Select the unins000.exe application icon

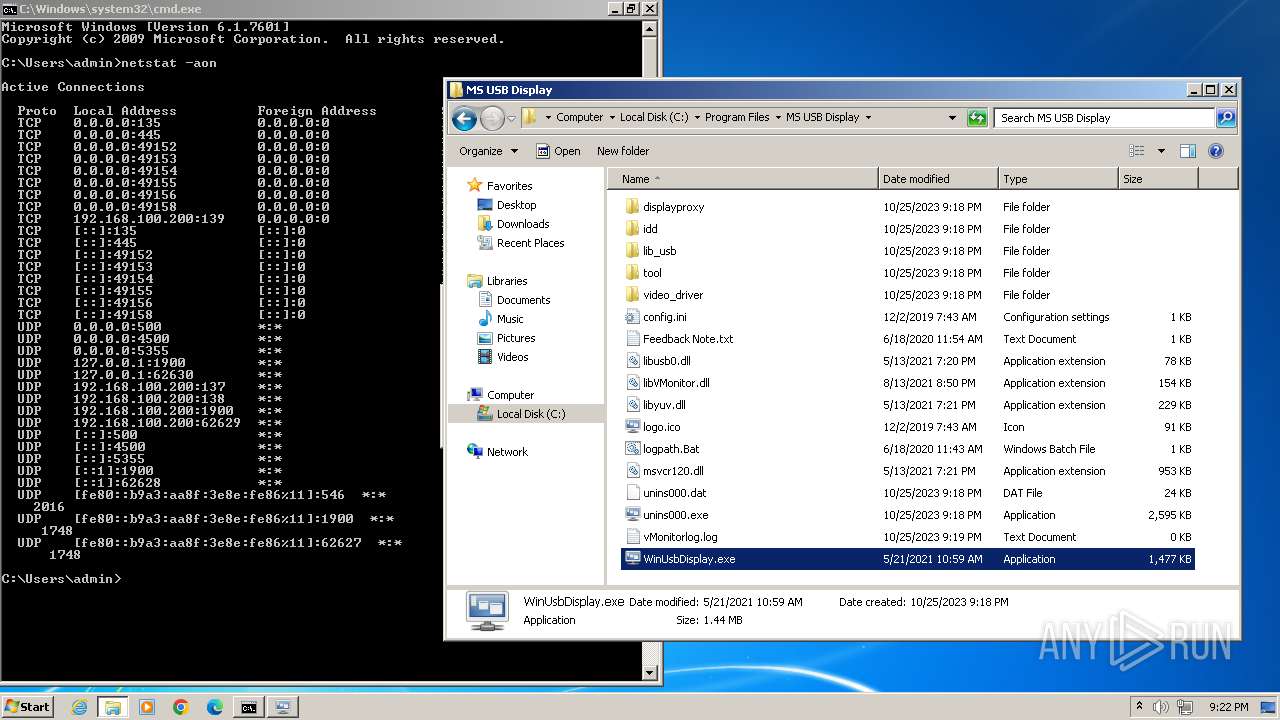pyautogui.click(x=632, y=515)
